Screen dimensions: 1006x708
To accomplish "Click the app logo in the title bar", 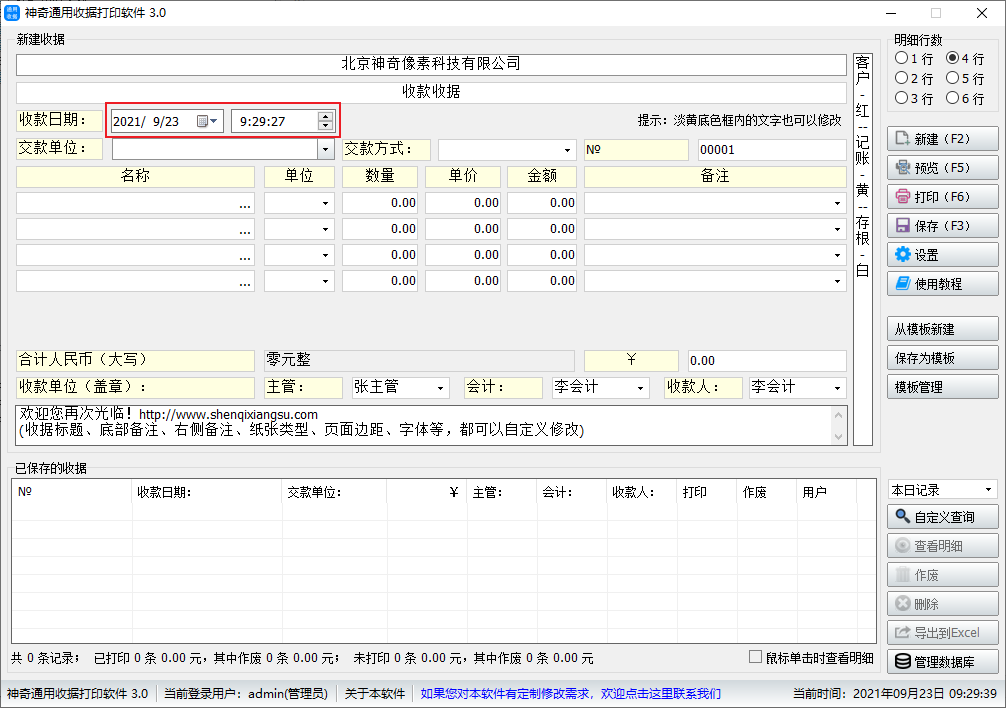I will pyautogui.click(x=12, y=12).
